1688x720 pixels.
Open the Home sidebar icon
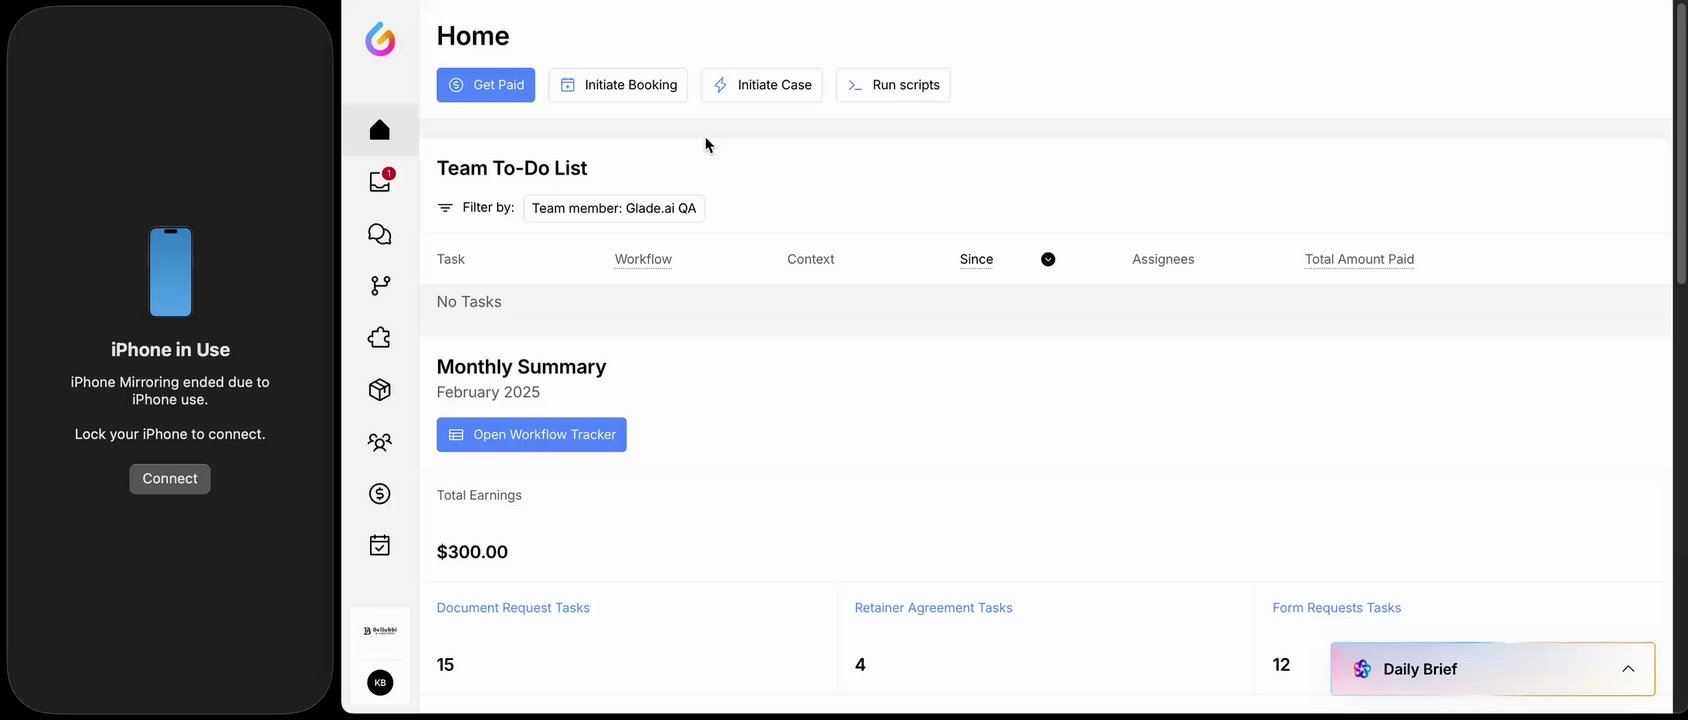point(379,130)
